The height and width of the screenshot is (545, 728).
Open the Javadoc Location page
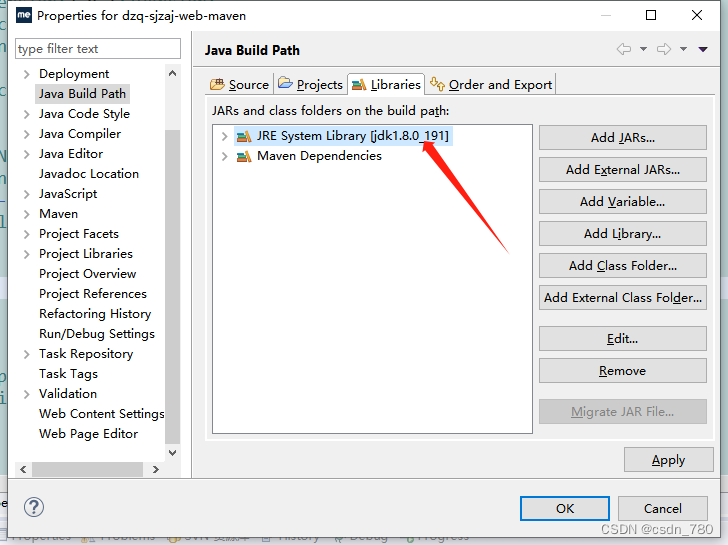click(89, 174)
